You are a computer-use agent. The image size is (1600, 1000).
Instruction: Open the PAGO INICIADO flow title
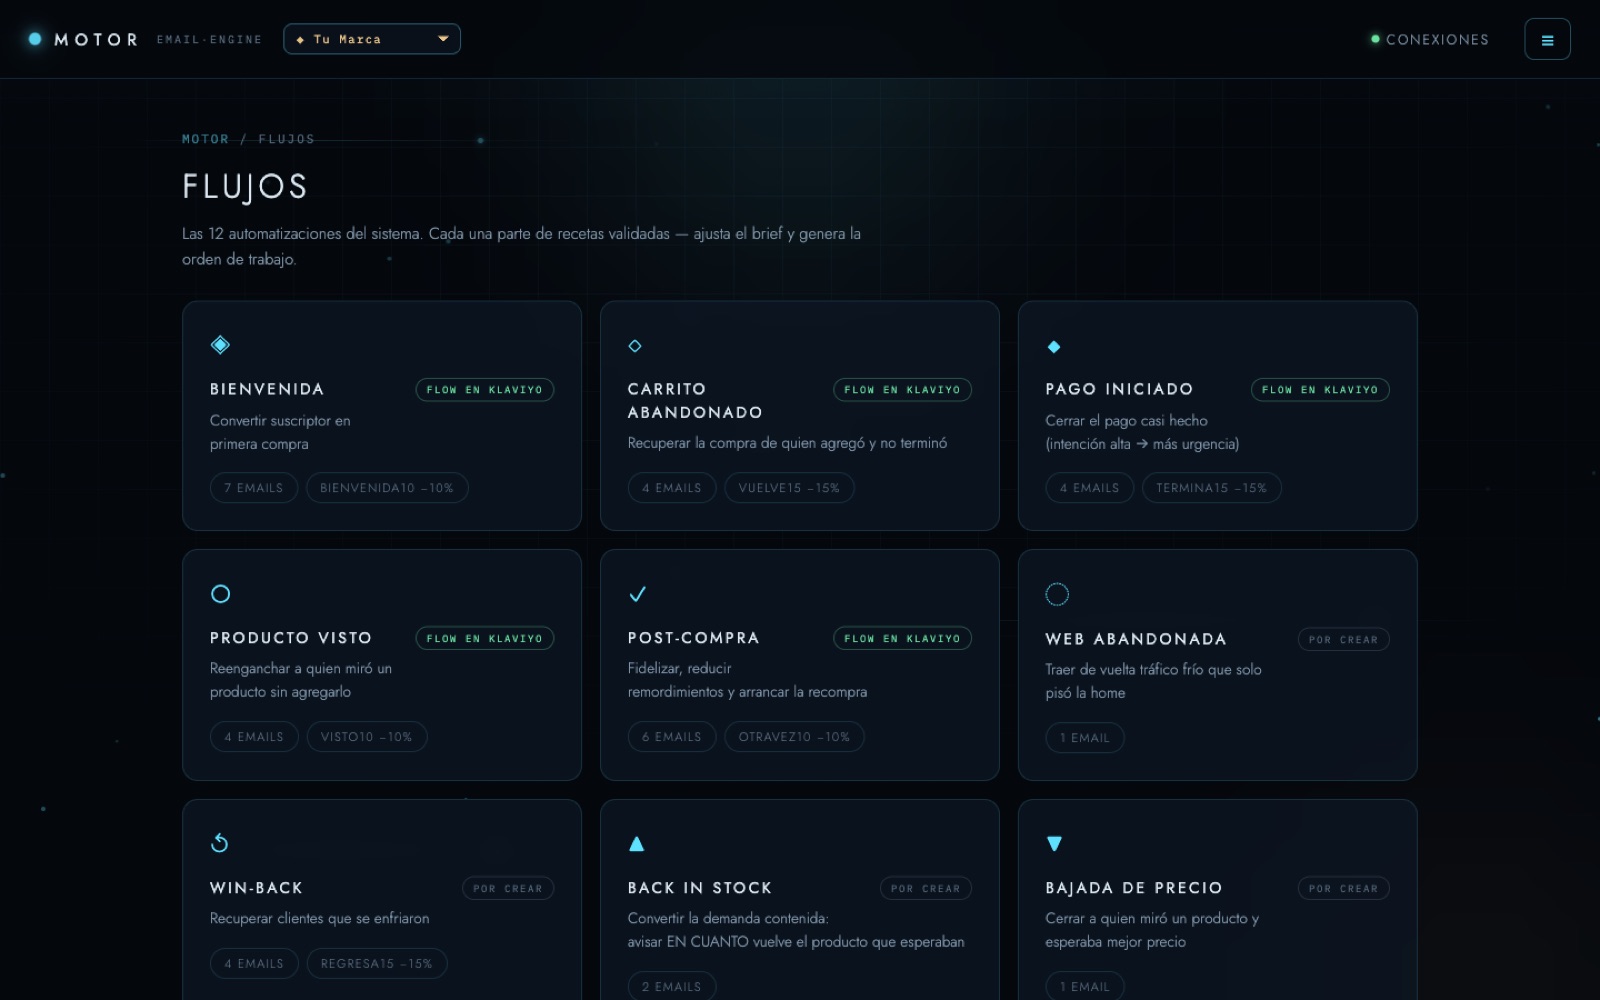pos(1119,389)
